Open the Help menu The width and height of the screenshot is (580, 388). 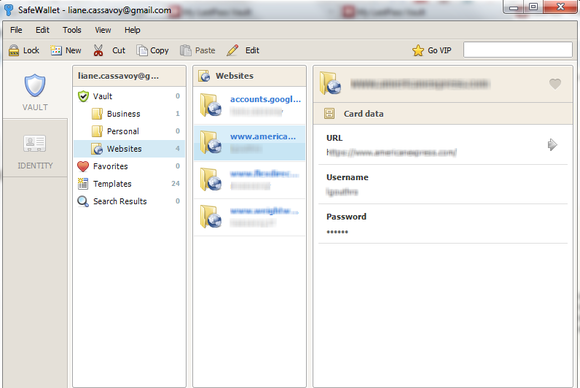tap(132, 30)
